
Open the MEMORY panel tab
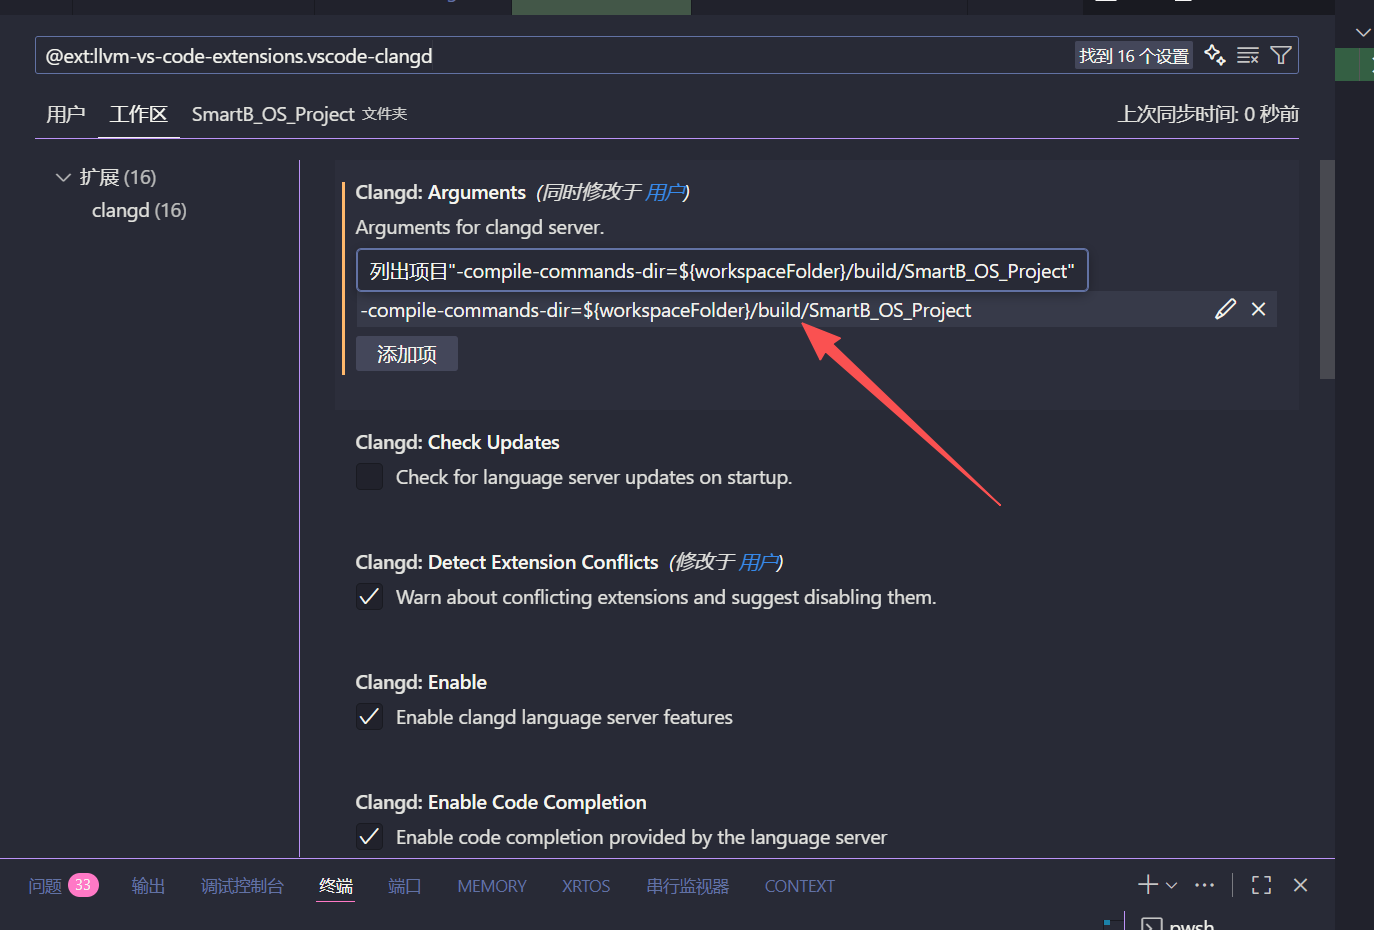click(x=492, y=886)
